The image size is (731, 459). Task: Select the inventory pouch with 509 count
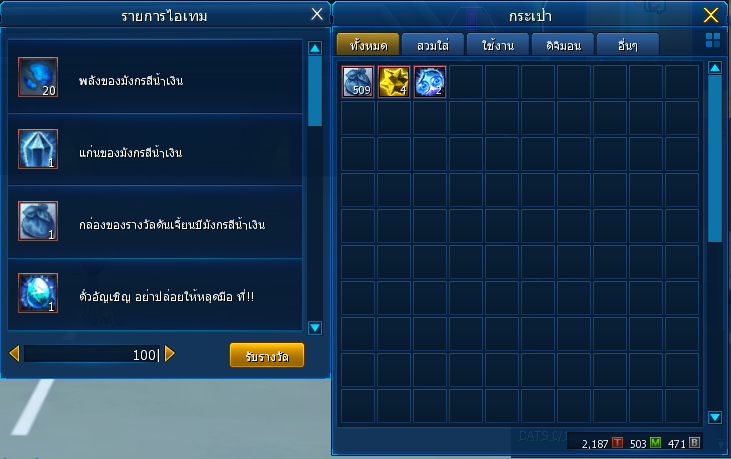358,82
